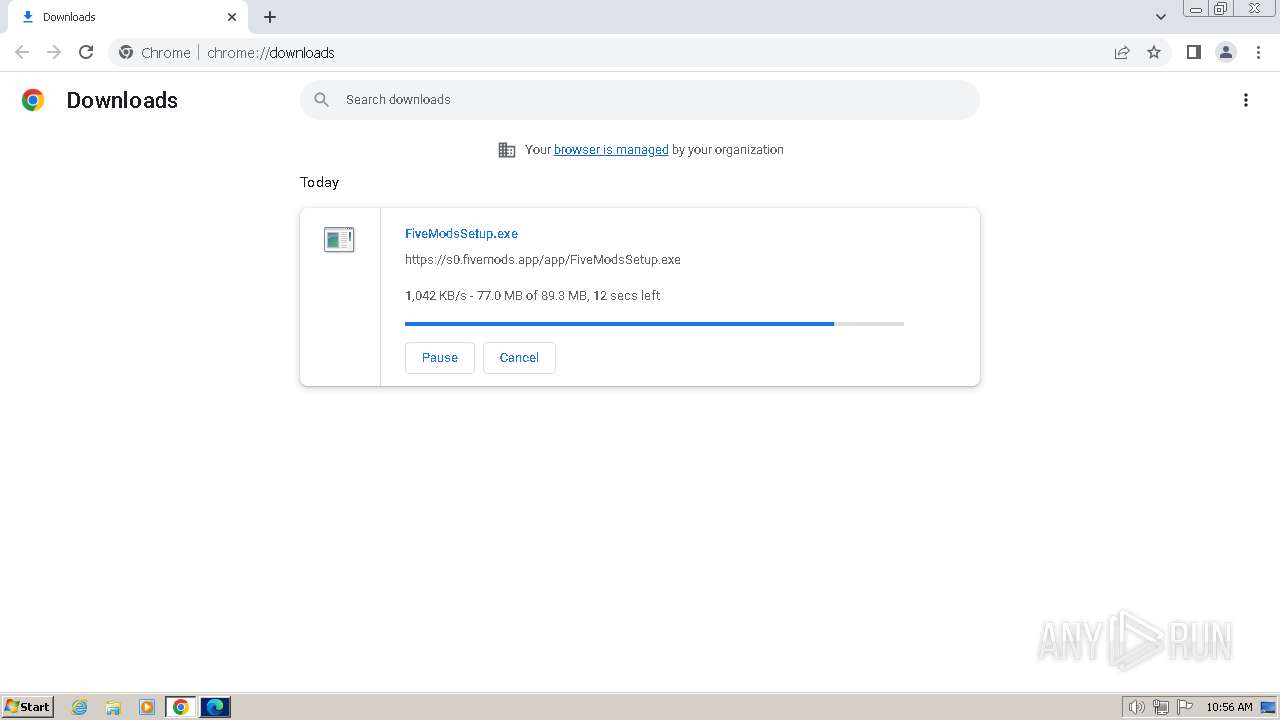The width and height of the screenshot is (1280, 720).
Task: Click the network tray icon
Action: click(1161, 707)
